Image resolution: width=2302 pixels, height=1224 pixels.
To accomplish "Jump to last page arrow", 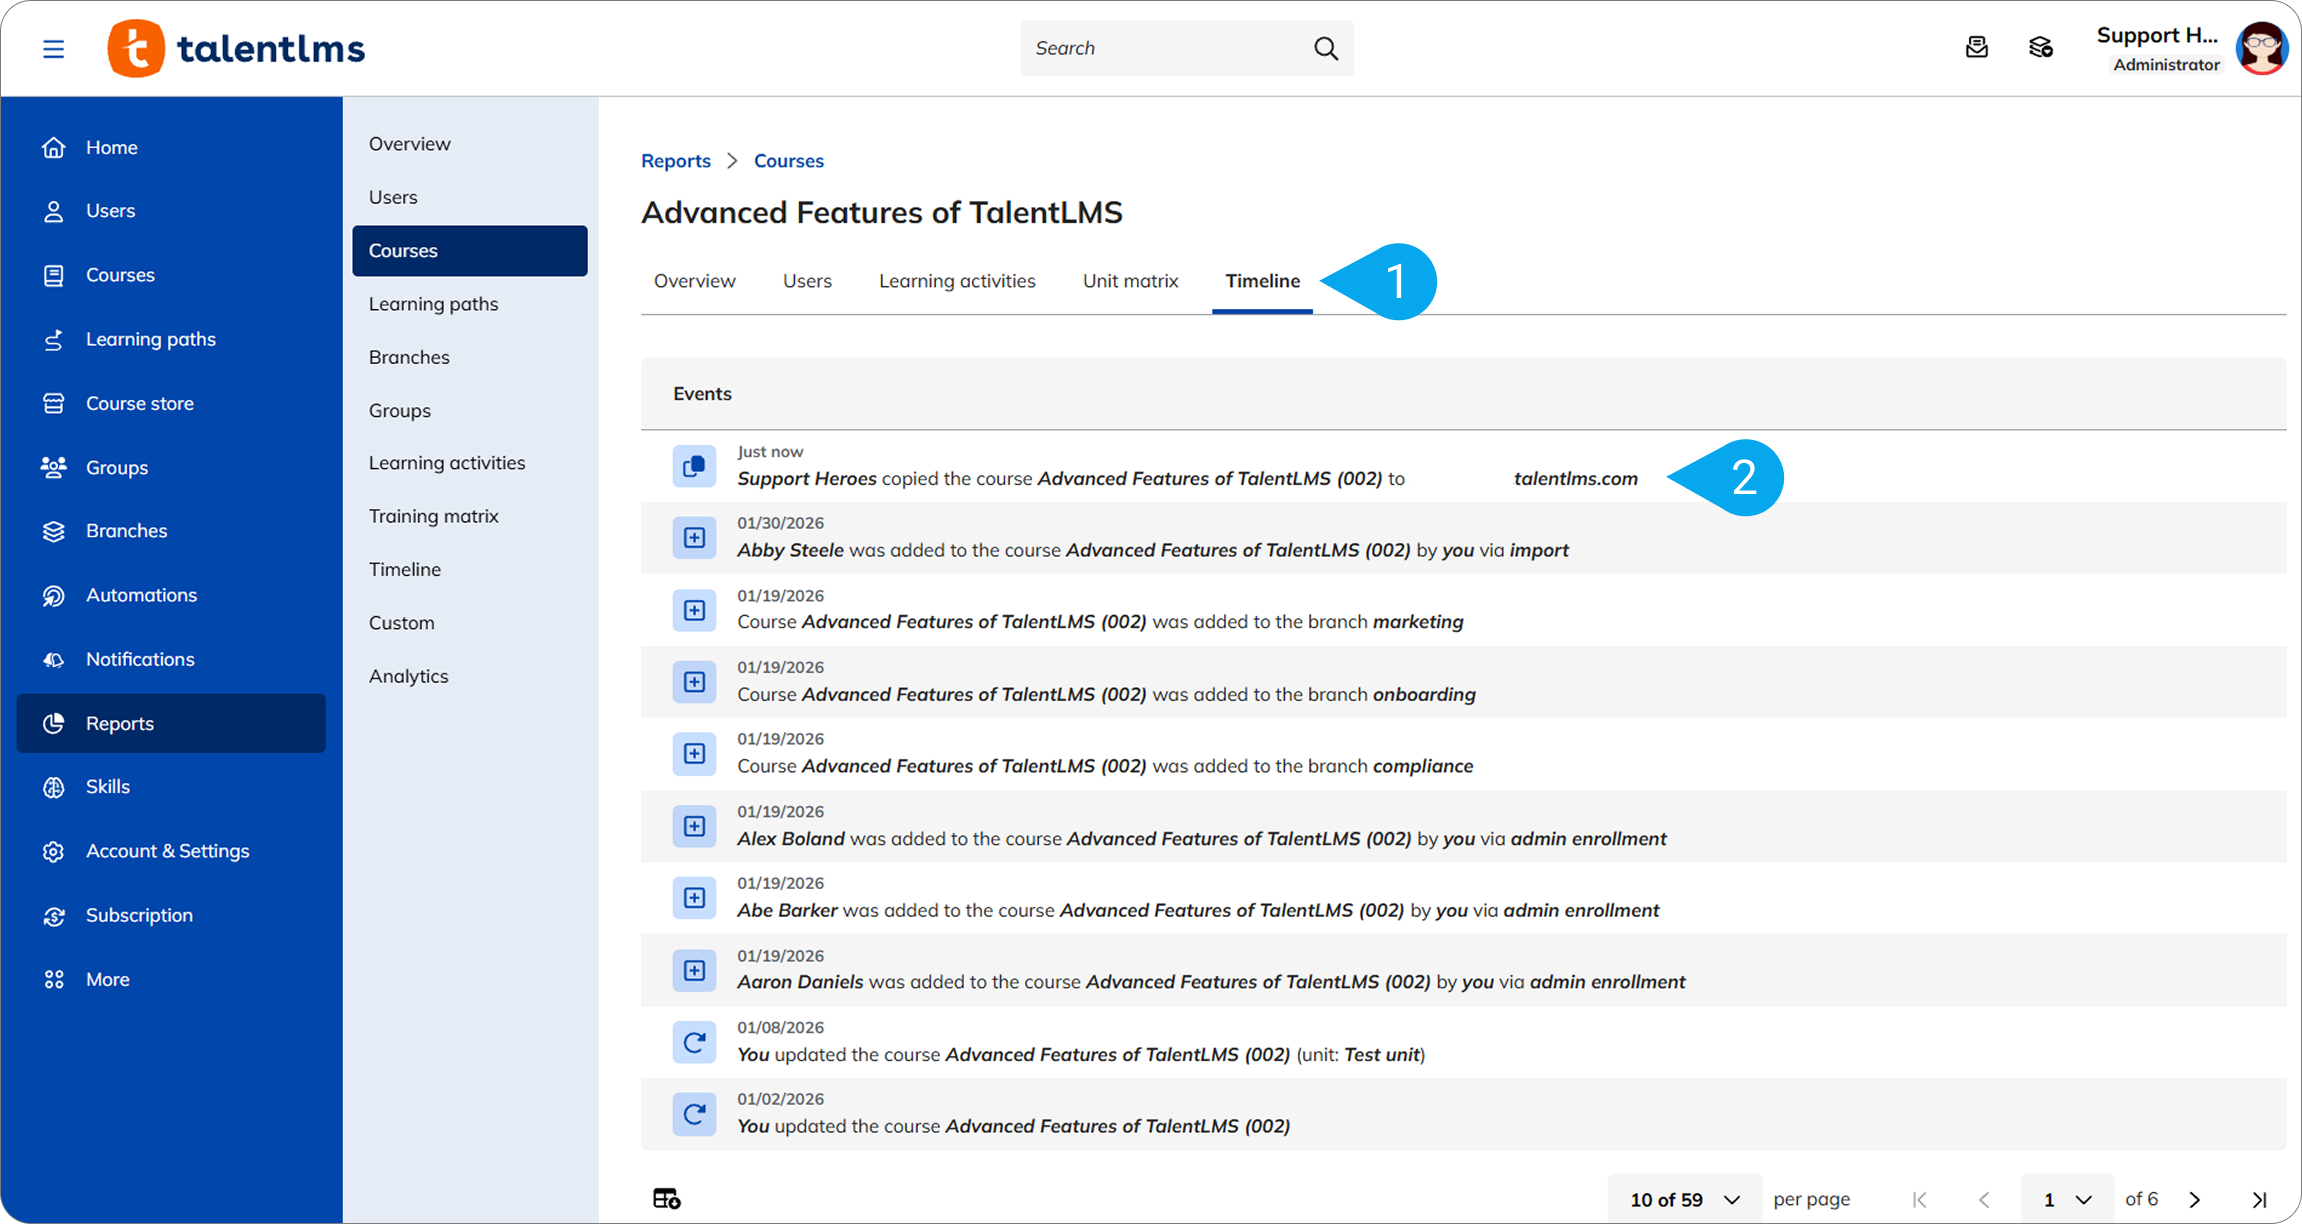I will [2259, 1199].
